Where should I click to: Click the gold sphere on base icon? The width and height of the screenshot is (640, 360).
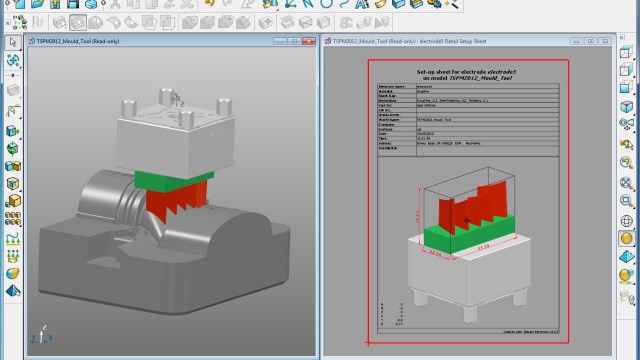(x=626, y=276)
